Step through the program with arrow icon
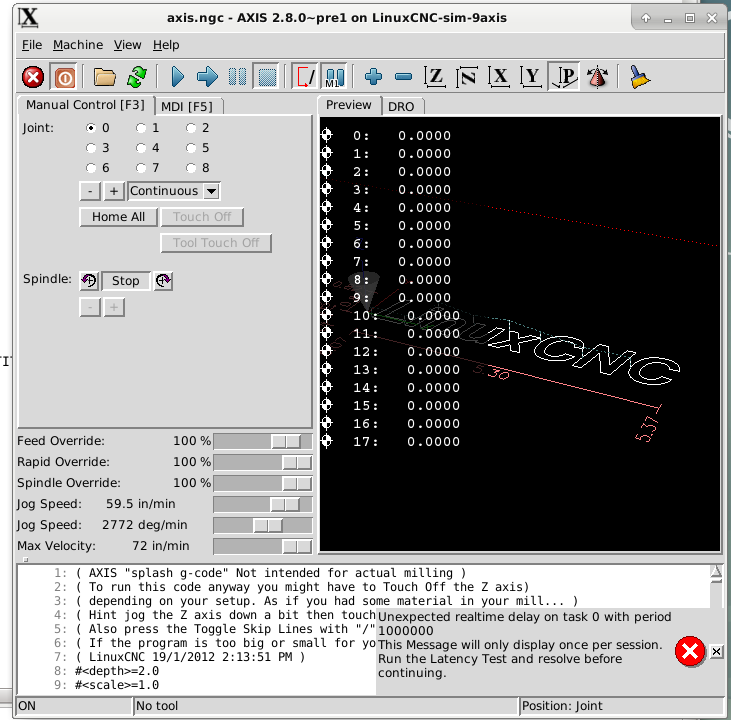This screenshot has width=731, height=720. point(207,77)
